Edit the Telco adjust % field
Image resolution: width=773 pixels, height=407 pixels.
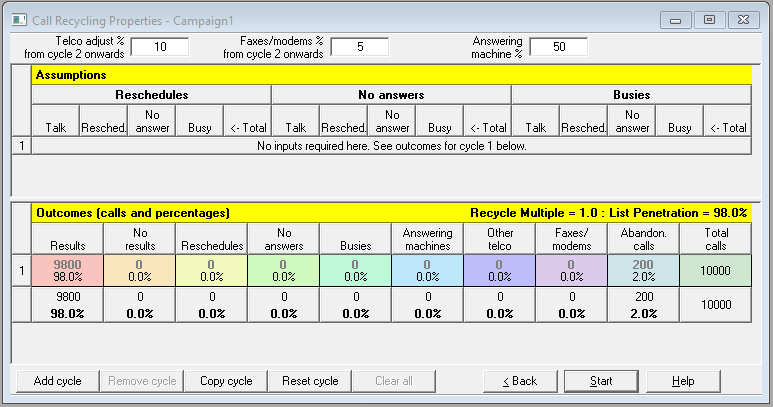[x=159, y=47]
